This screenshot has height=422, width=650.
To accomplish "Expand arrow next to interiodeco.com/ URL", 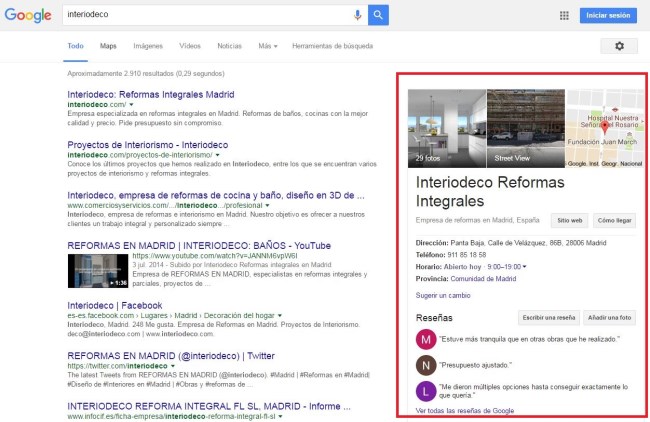I will pos(131,104).
